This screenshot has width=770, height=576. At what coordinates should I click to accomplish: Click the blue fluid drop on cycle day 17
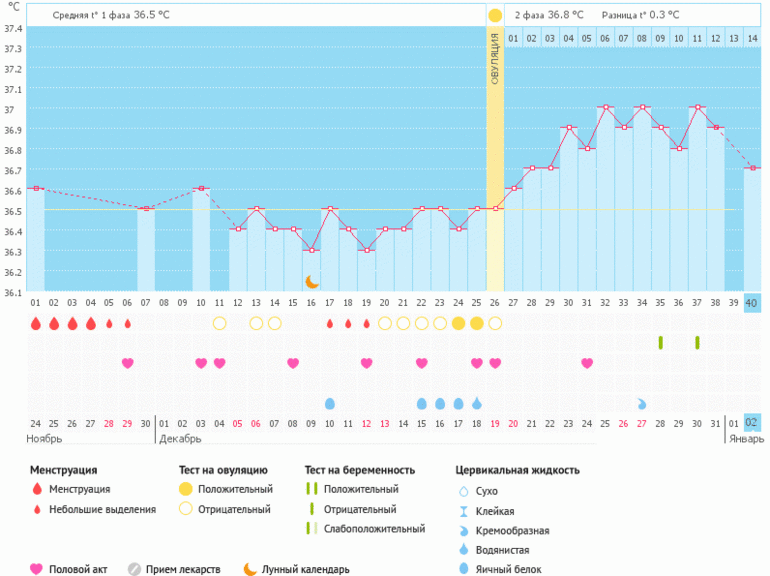(x=330, y=403)
